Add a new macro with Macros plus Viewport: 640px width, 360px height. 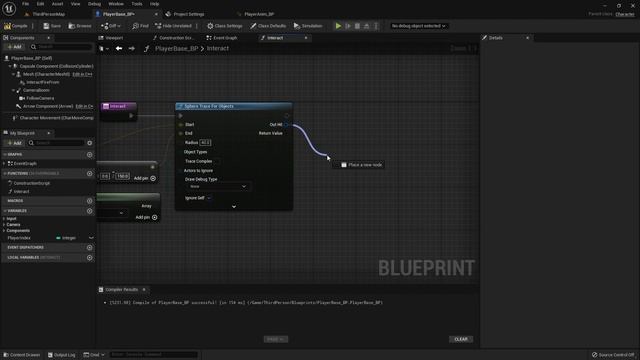pyautogui.click(x=89, y=201)
